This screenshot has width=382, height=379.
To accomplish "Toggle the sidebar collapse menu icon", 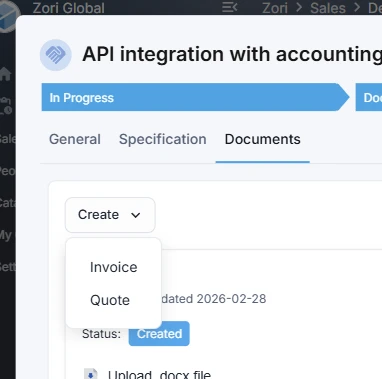I will [229, 7].
